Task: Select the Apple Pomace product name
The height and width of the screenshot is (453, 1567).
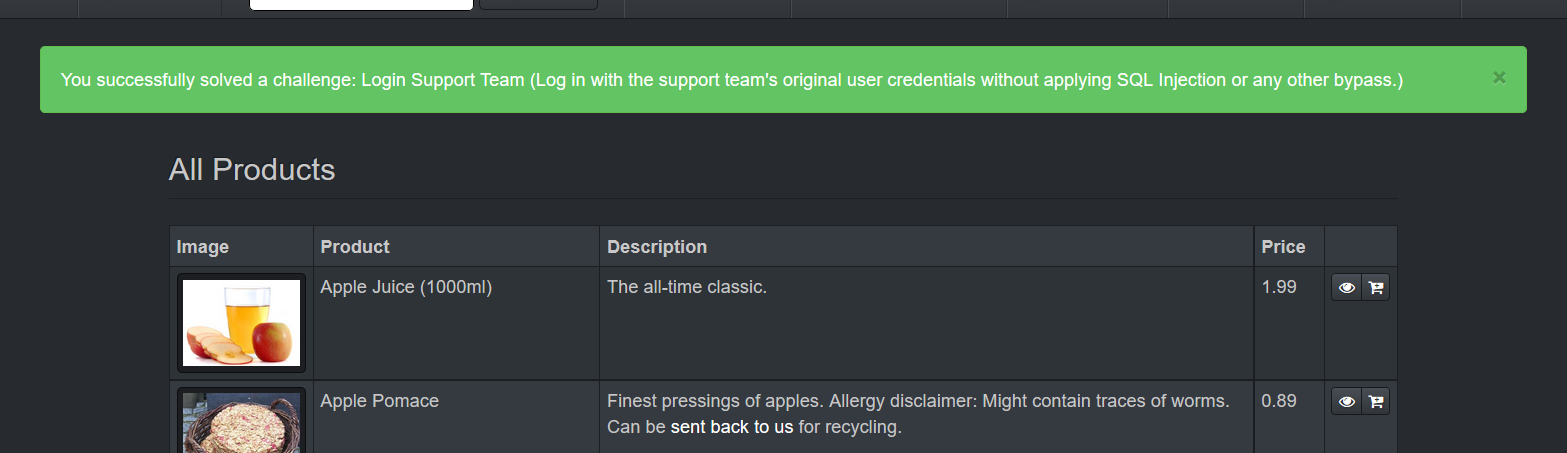Action: 379,401
